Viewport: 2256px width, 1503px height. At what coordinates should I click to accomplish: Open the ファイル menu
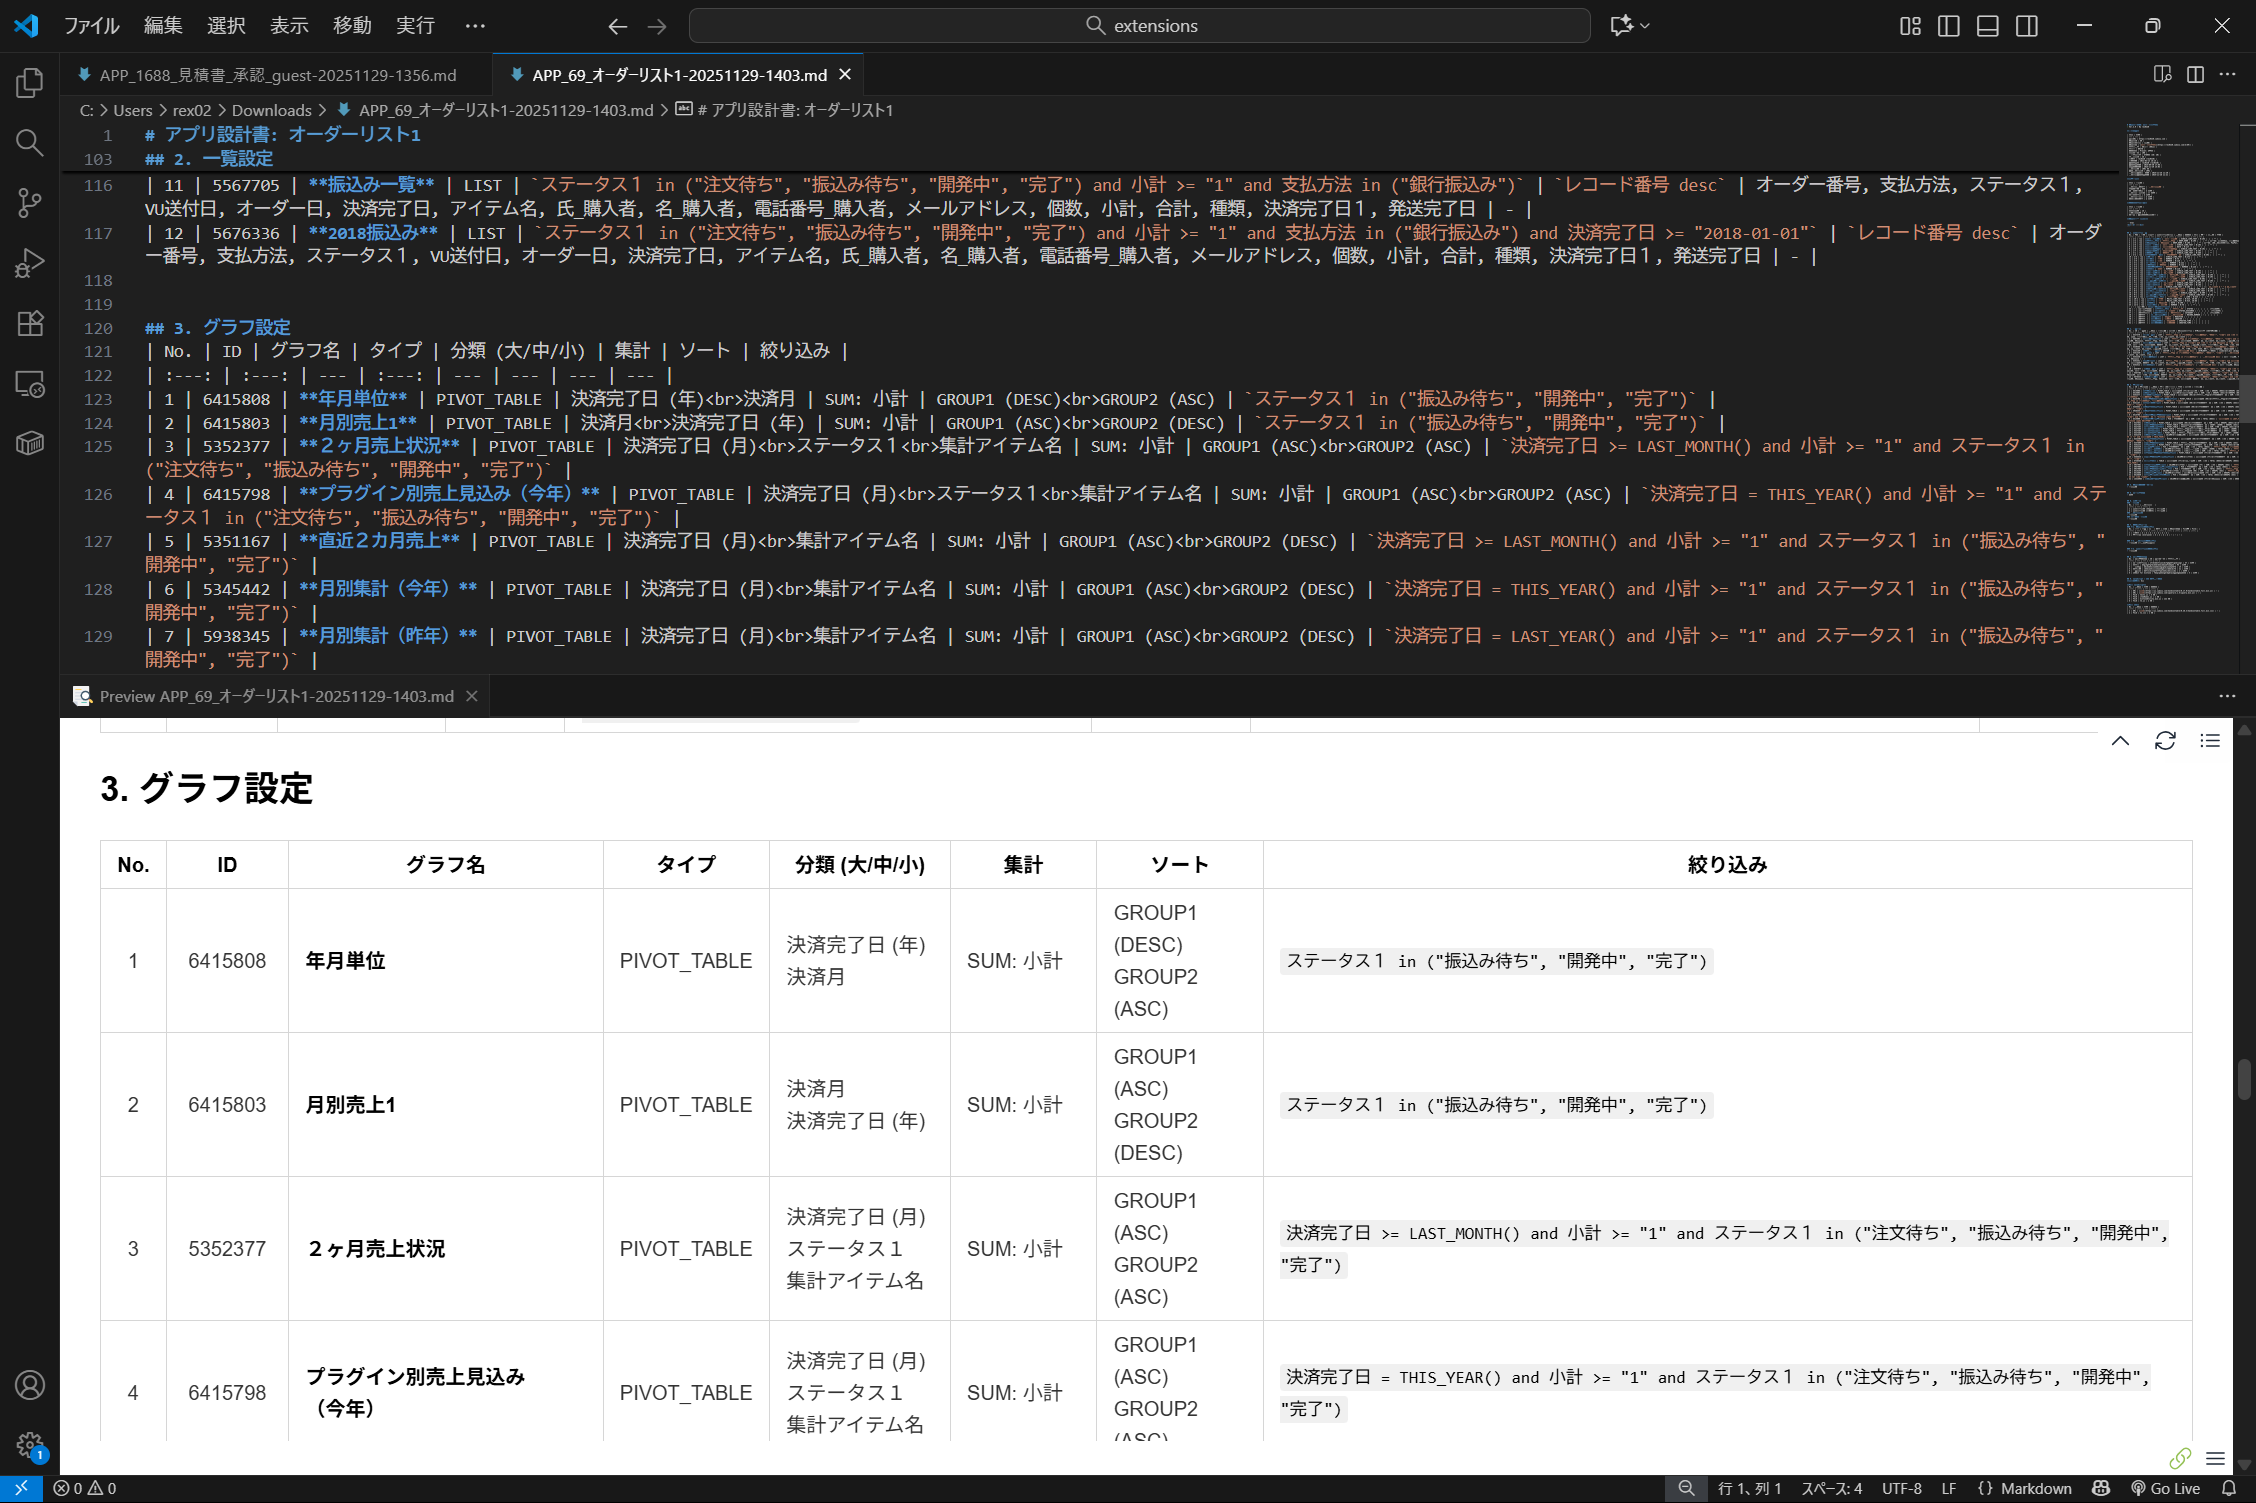tap(91, 26)
